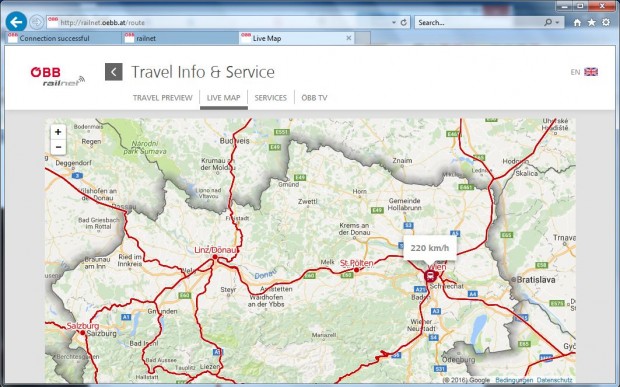Open favorites star icon

(x=591, y=23)
